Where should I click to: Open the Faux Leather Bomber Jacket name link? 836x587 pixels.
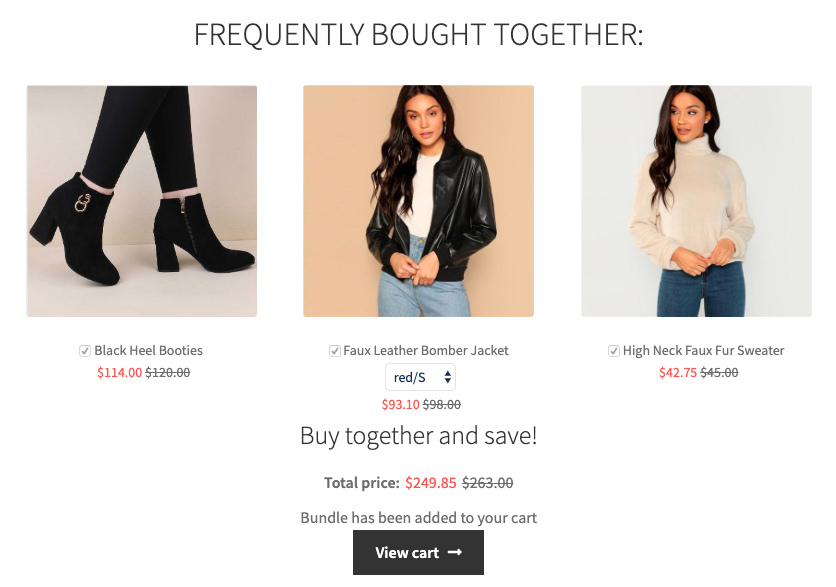pyautogui.click(x=425, y=351)
